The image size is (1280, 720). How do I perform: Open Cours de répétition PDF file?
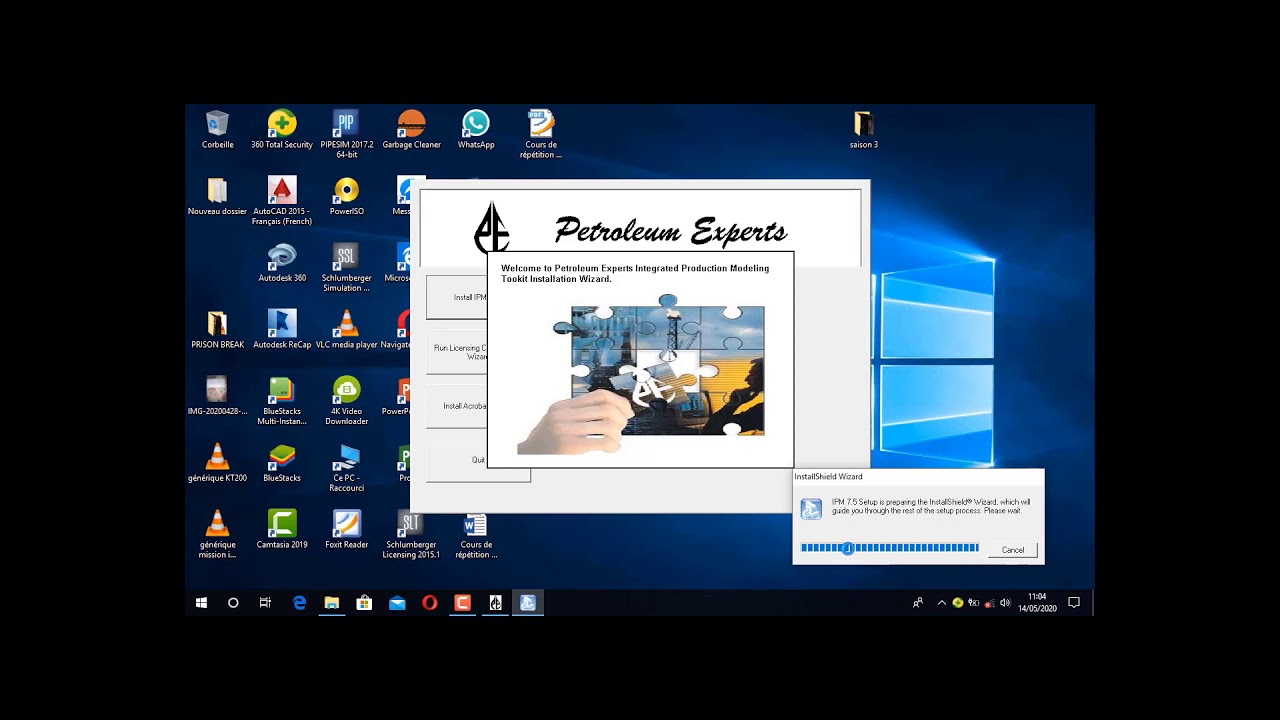(541, 134)
